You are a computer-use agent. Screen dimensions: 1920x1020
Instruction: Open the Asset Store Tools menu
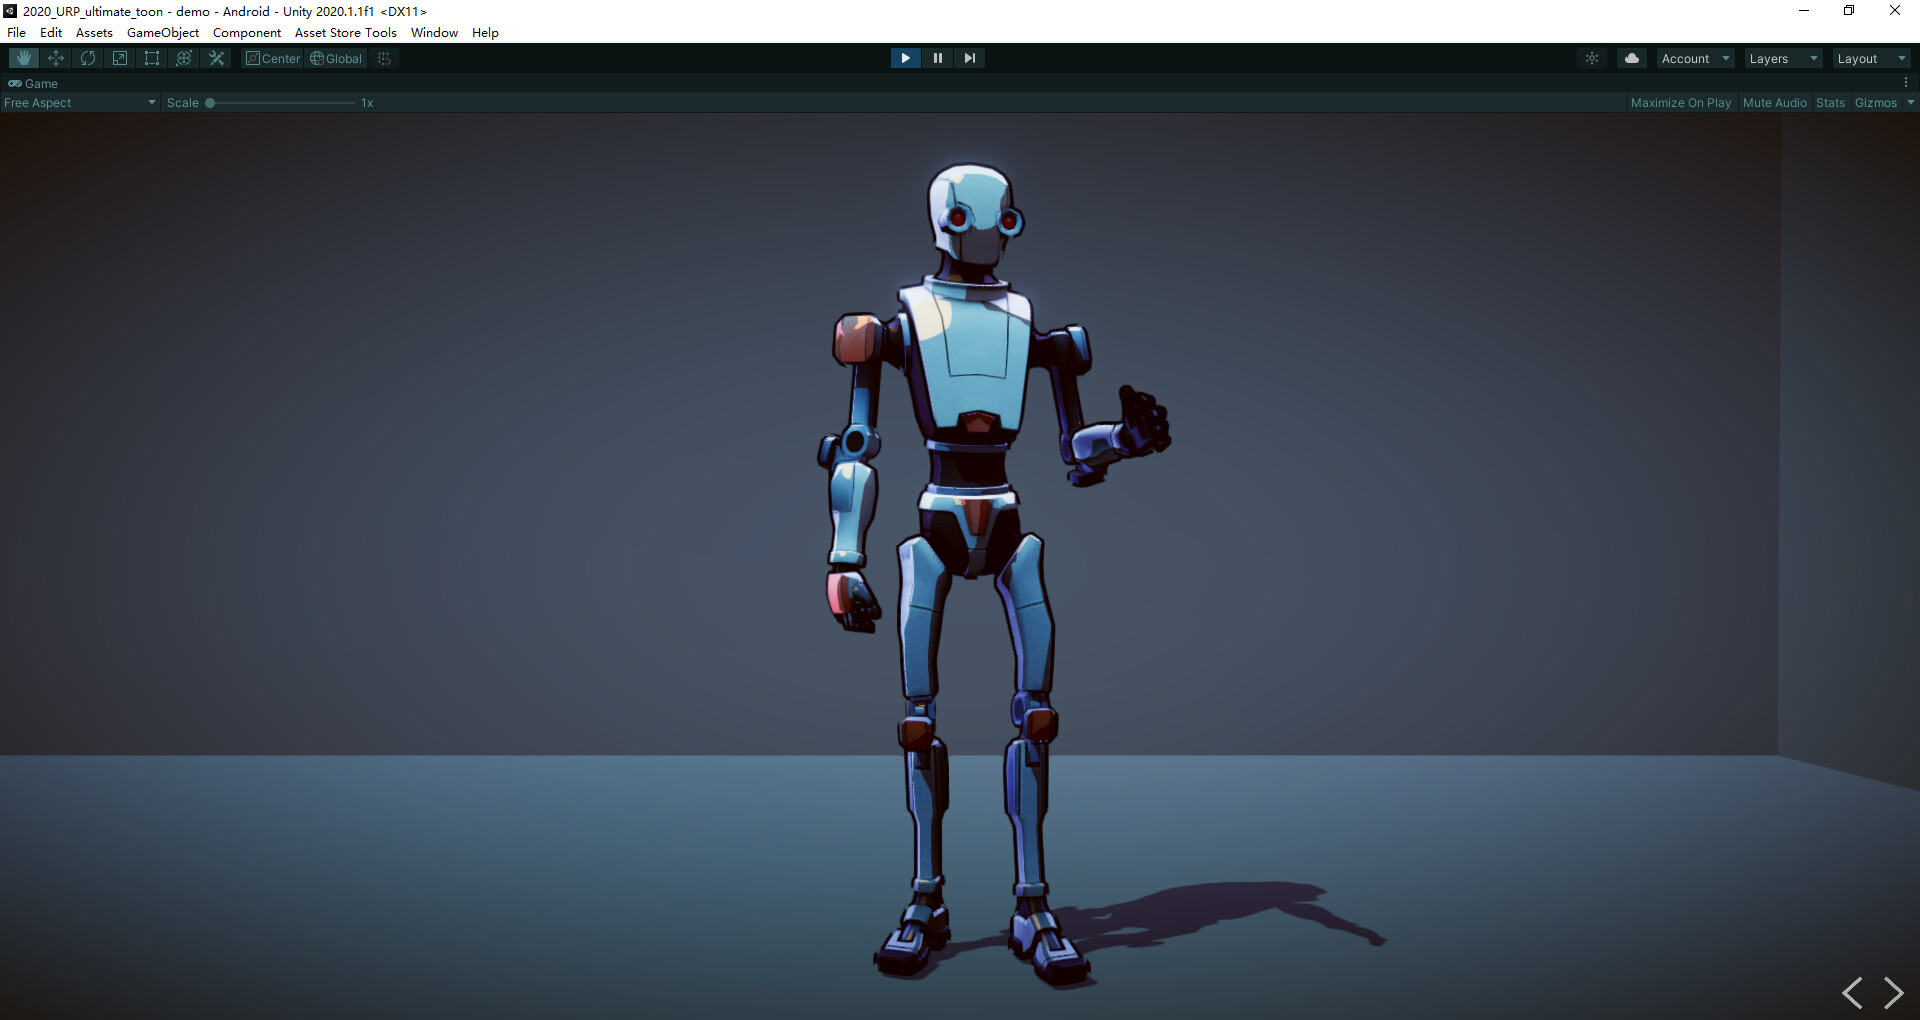click(345, 32)
